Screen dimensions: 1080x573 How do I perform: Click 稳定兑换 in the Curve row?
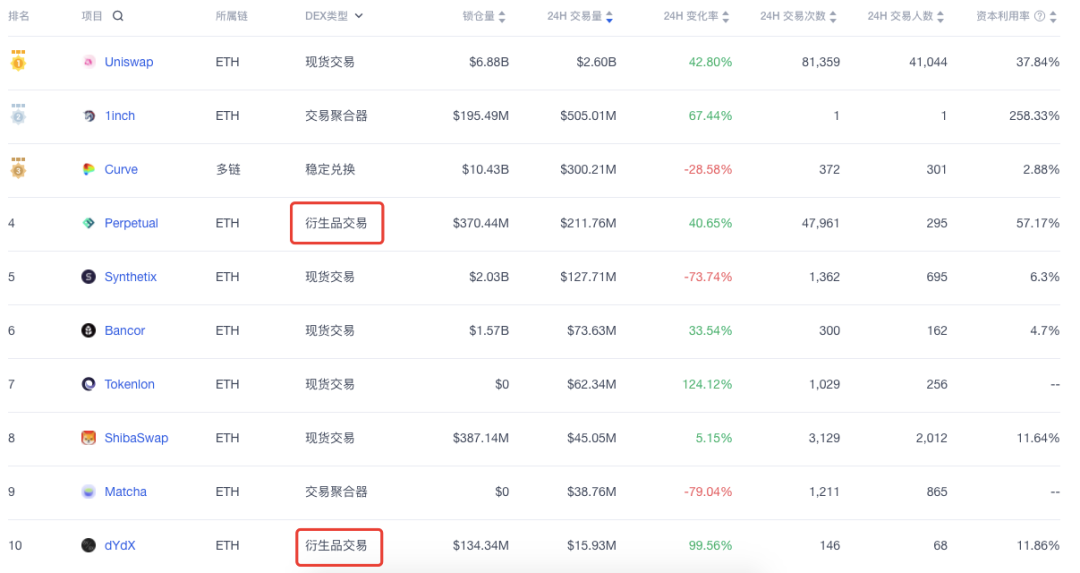pos(330,169)
